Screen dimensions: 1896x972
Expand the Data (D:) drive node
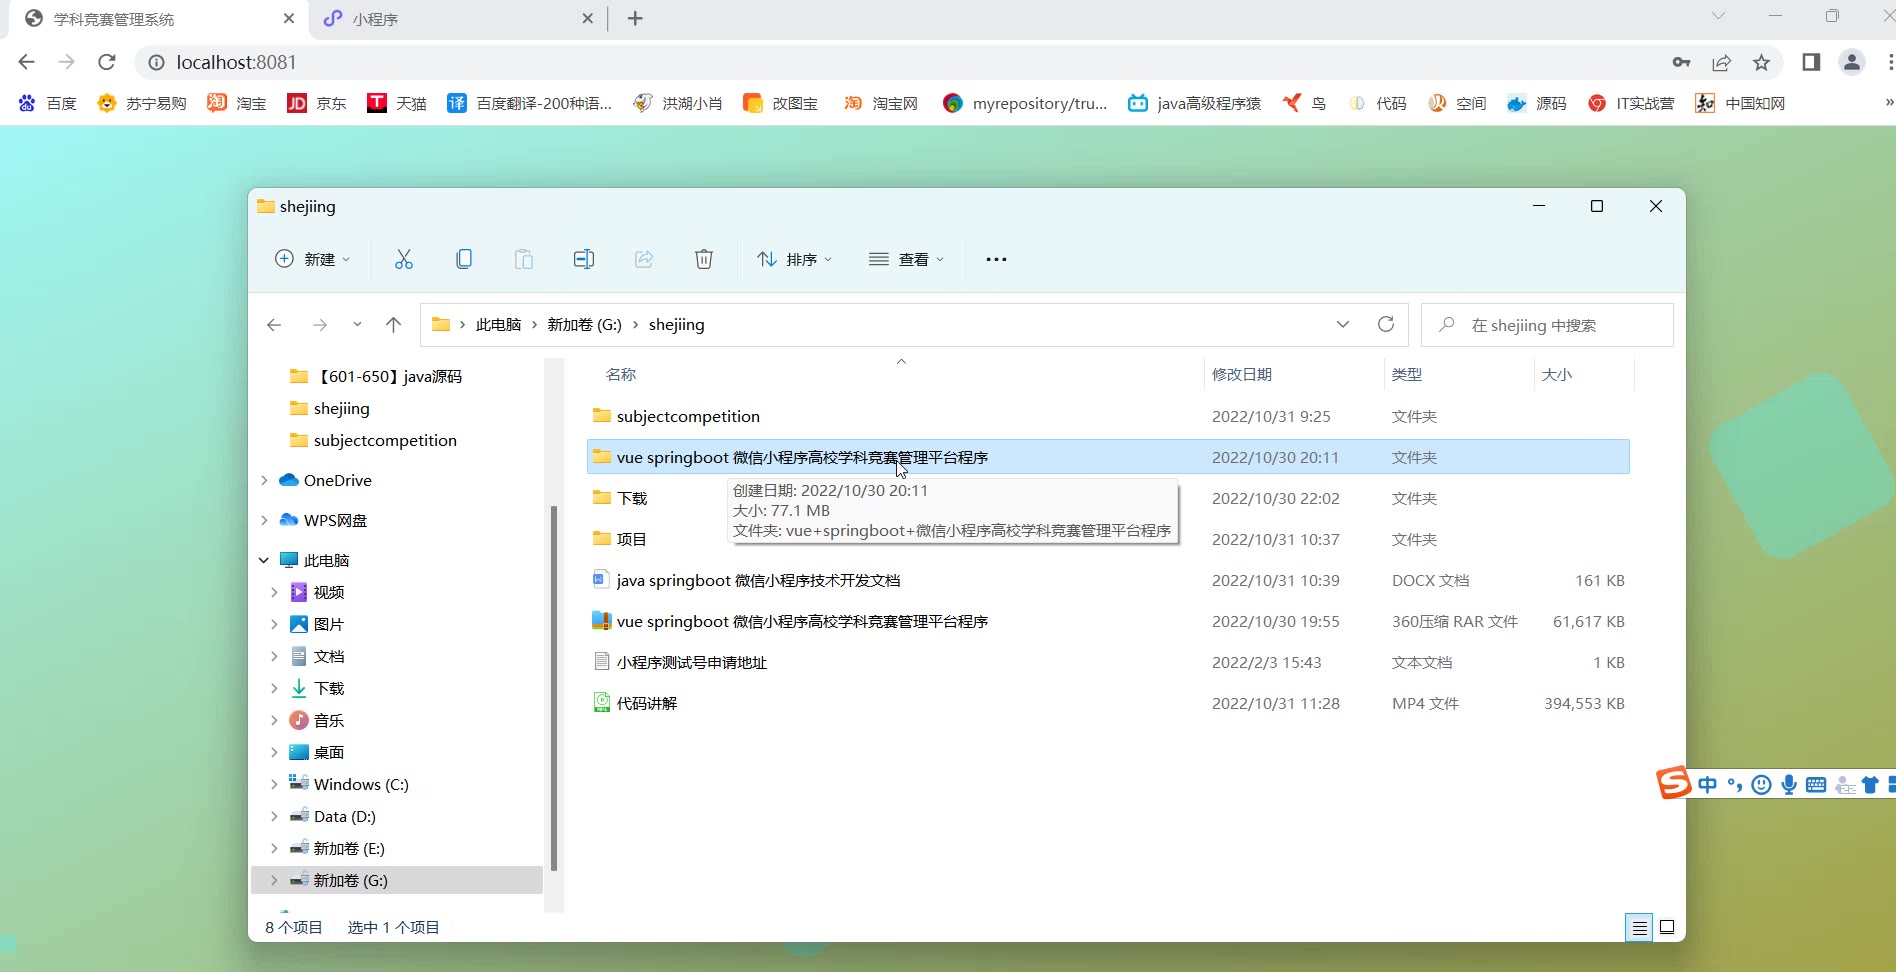click(x=274, y=816)
